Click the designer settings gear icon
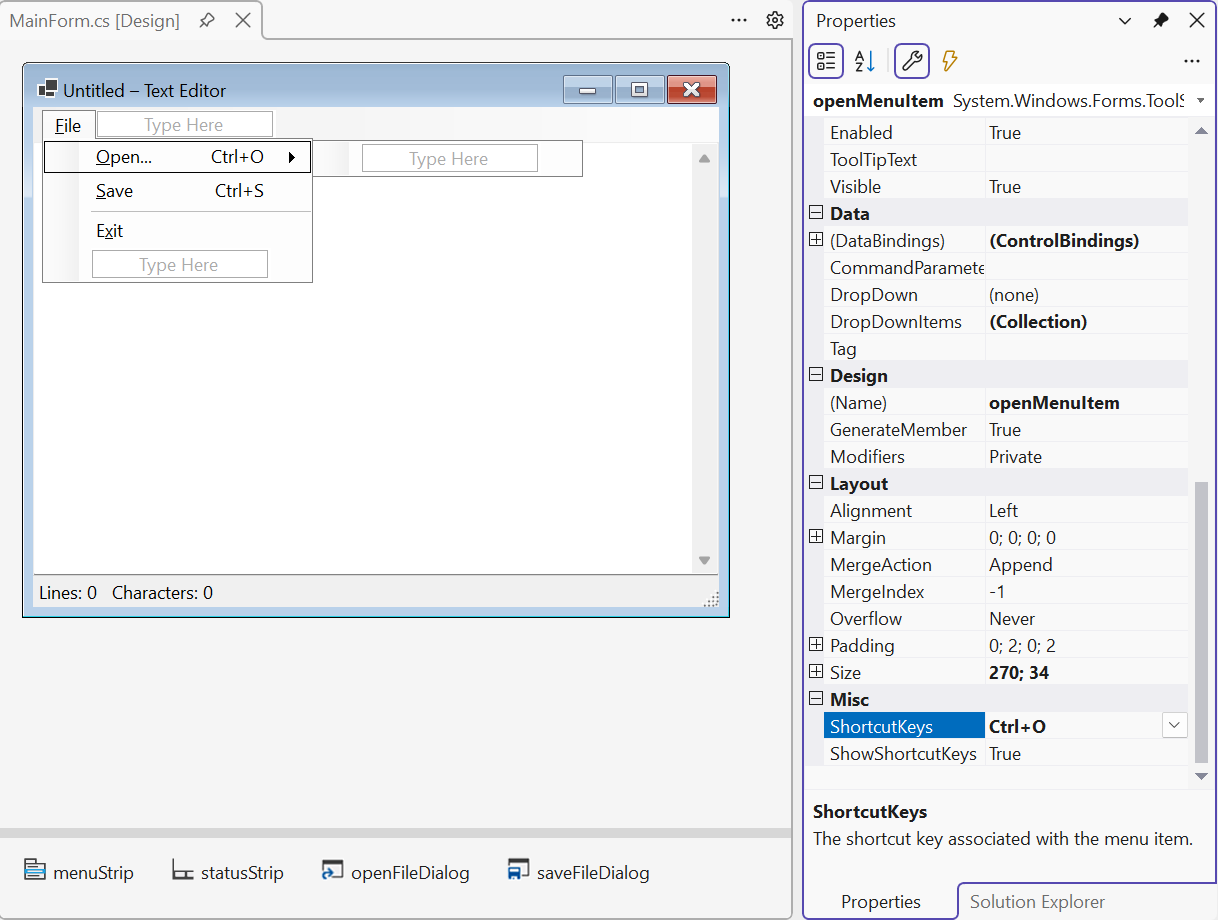Screen dimensions: 1218x920 tap(775, 20)
